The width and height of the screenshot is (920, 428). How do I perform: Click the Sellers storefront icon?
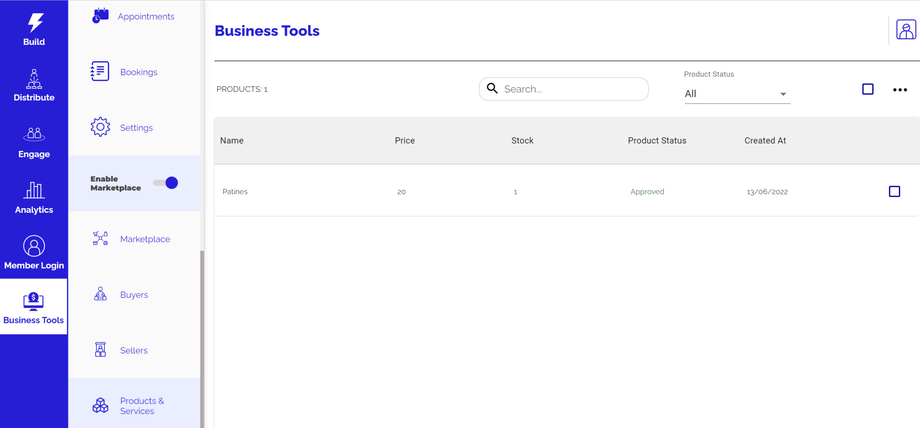[100, 350]
